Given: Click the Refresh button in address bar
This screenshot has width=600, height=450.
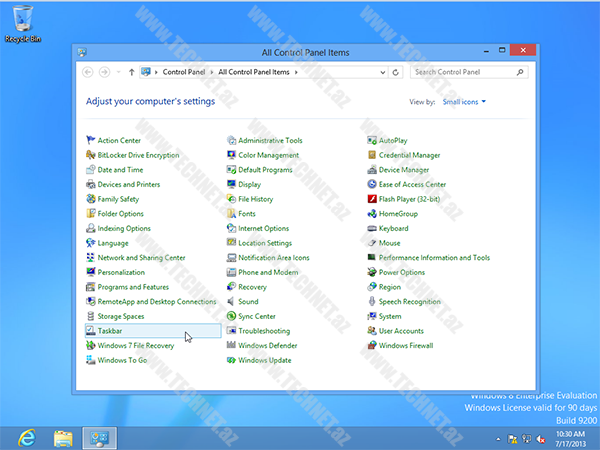Looking at the screenshot, I should [x=396, y=72].
